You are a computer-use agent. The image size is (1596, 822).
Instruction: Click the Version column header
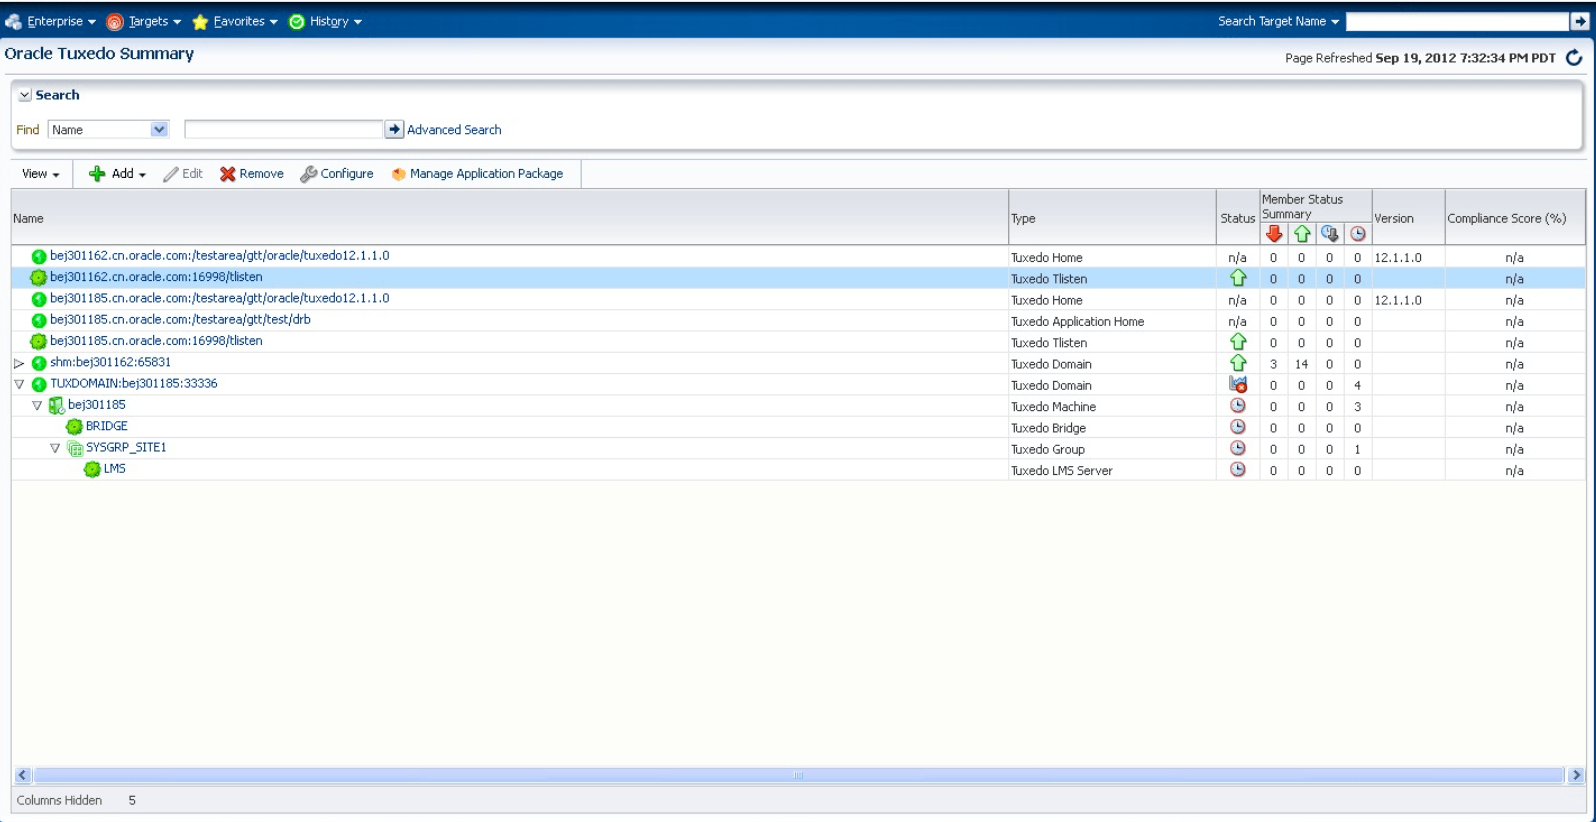pyautogui.click(x=1408, y=218)
